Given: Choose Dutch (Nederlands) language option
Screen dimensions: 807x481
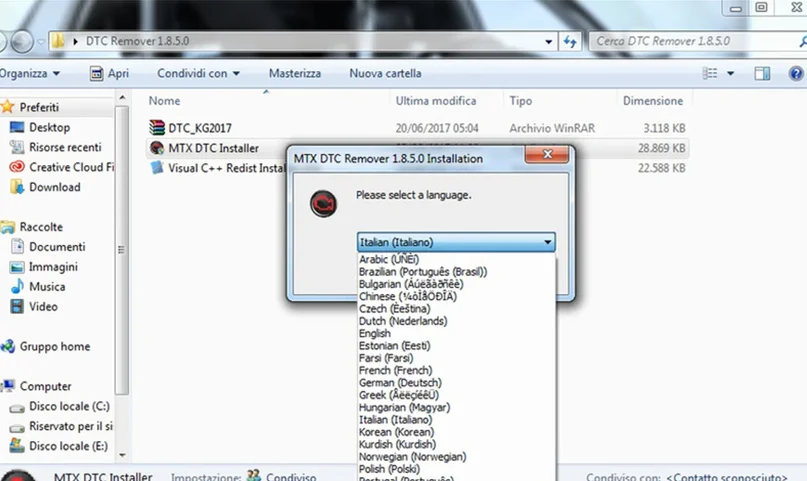Looking at the screenshot, I should pyautogui.click(x=456, y=321).
